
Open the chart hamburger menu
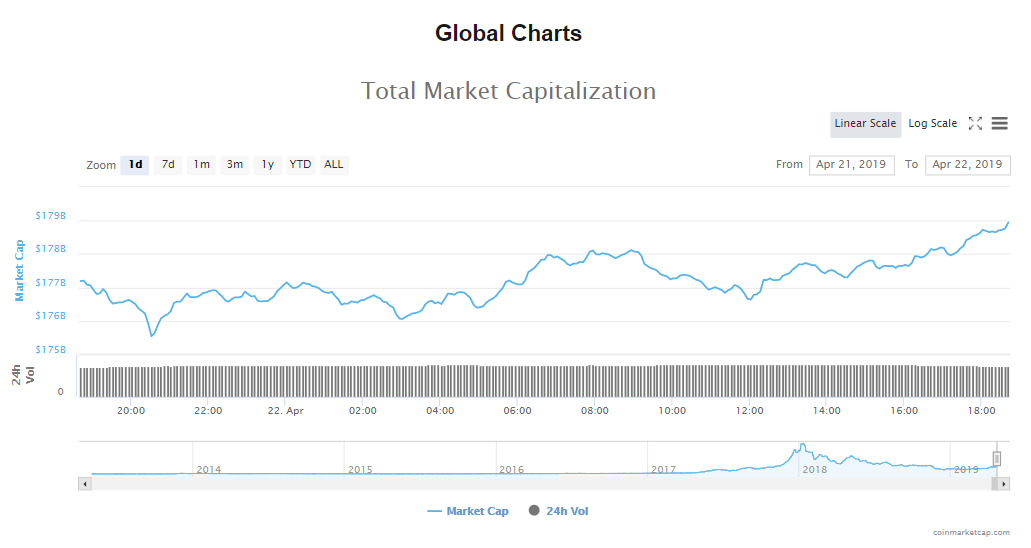[1000, 124]
